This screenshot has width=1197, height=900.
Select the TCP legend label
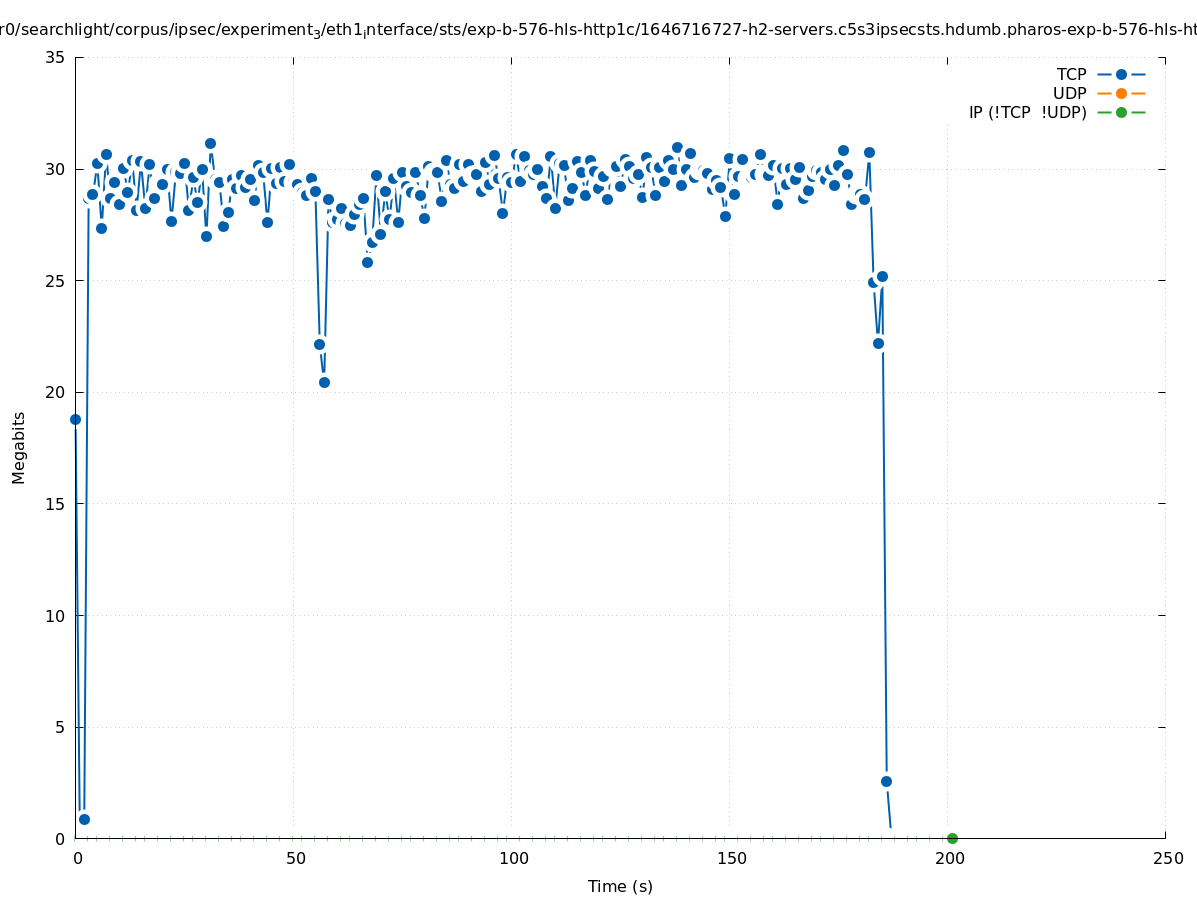coord(1071,74)
